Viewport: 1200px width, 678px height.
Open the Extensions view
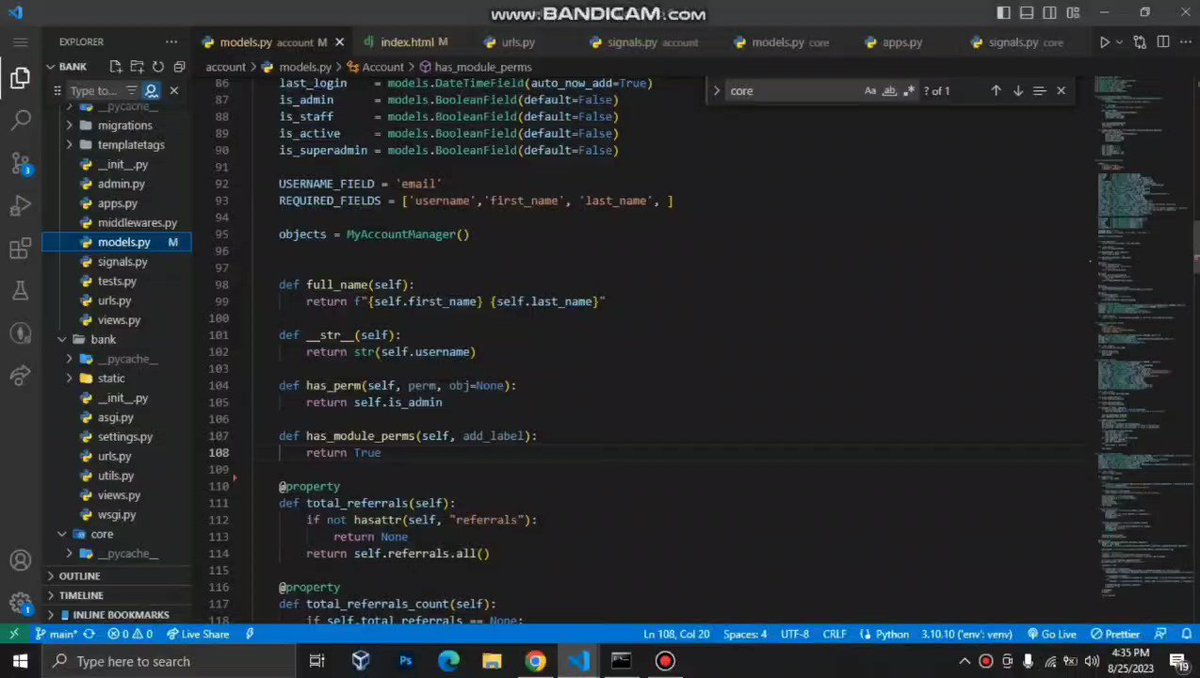tap(20, 248)
